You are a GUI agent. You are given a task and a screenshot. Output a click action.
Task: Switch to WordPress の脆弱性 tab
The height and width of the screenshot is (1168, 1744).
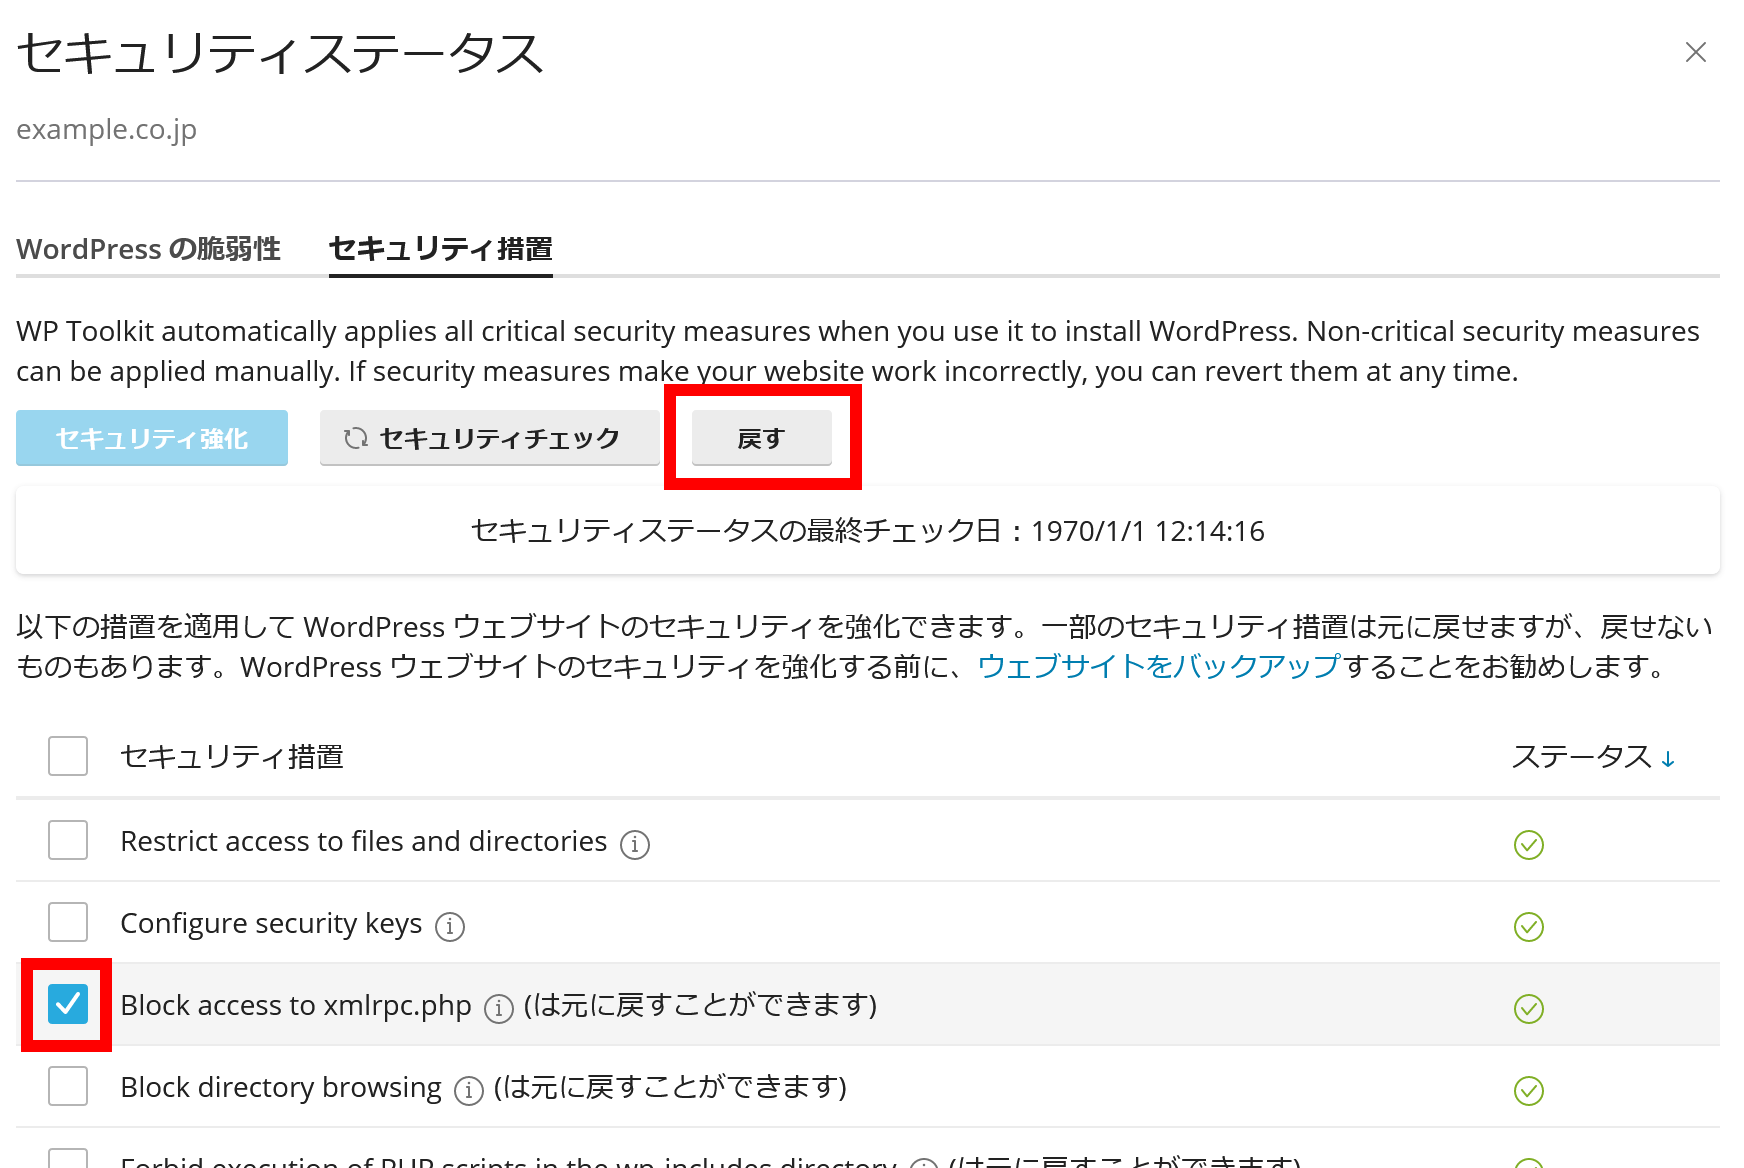pos(148,249)
